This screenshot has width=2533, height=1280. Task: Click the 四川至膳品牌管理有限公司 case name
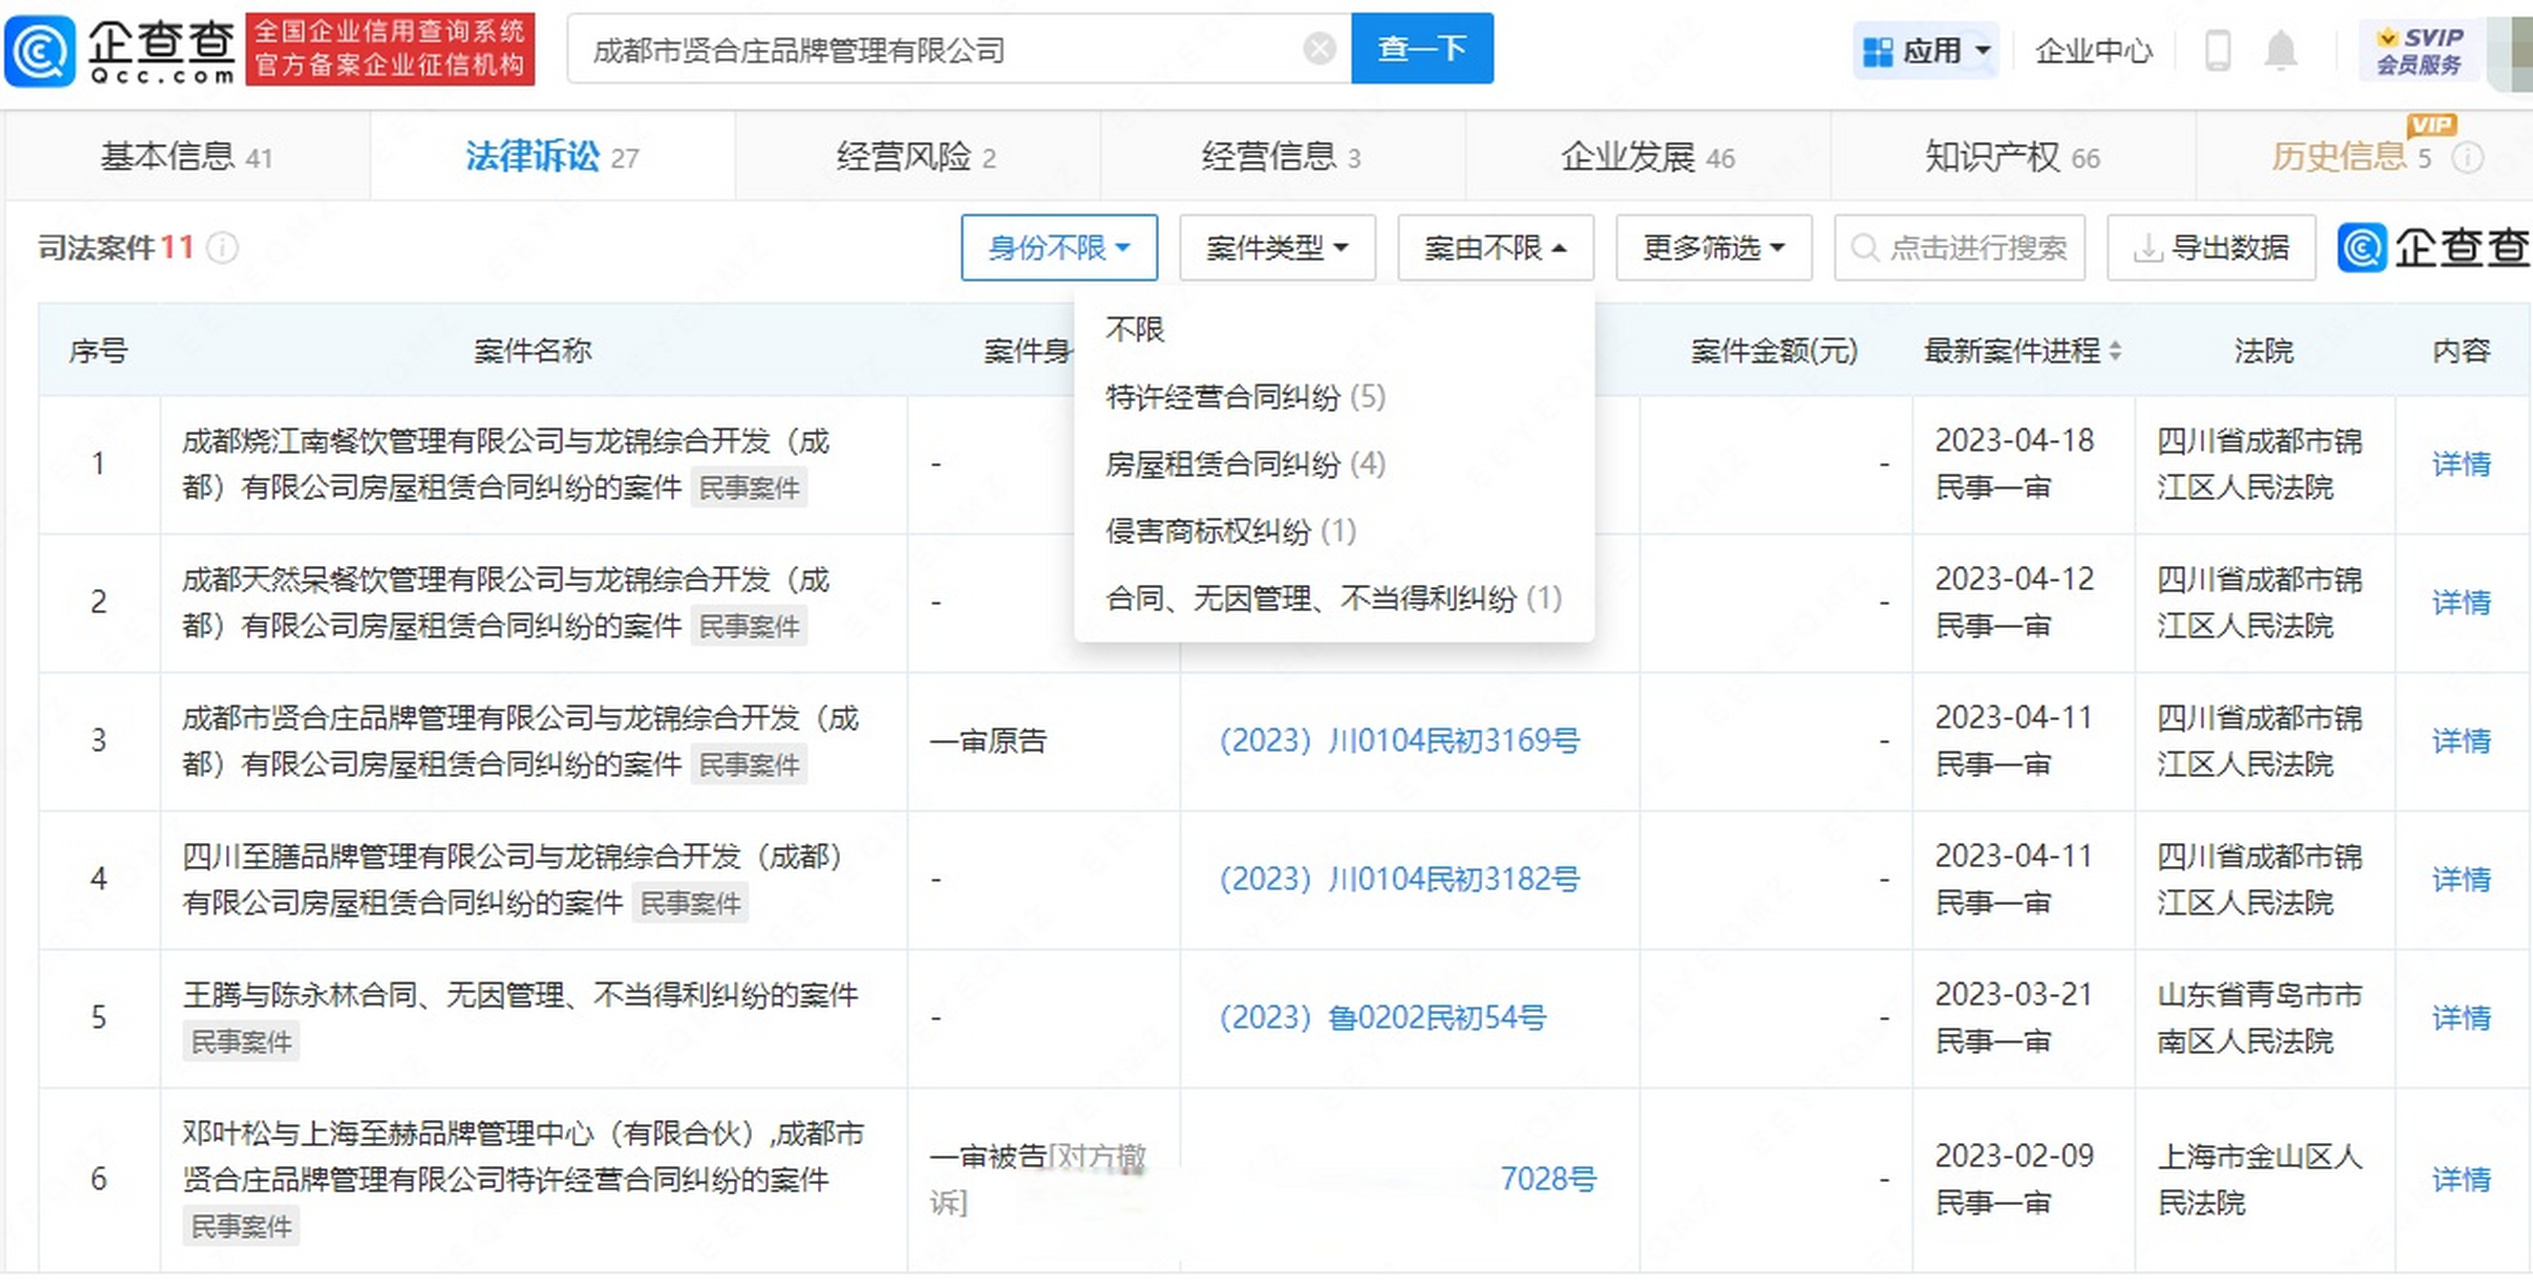tap(513, 879)
